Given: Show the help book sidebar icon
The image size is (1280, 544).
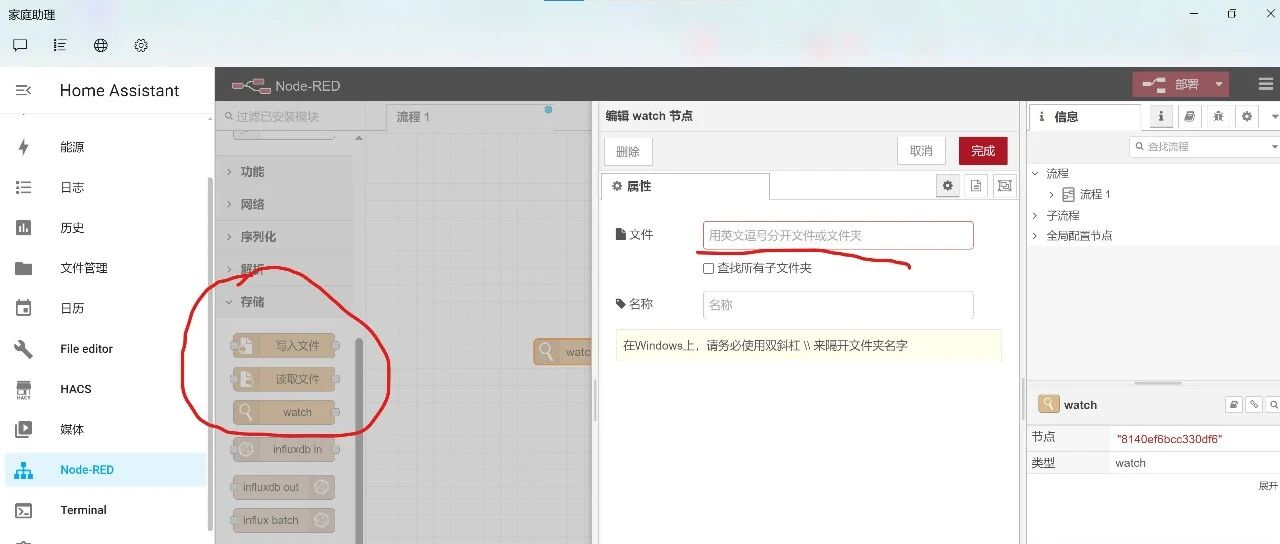Looking at the screenshot, I should click(1189, 116).
